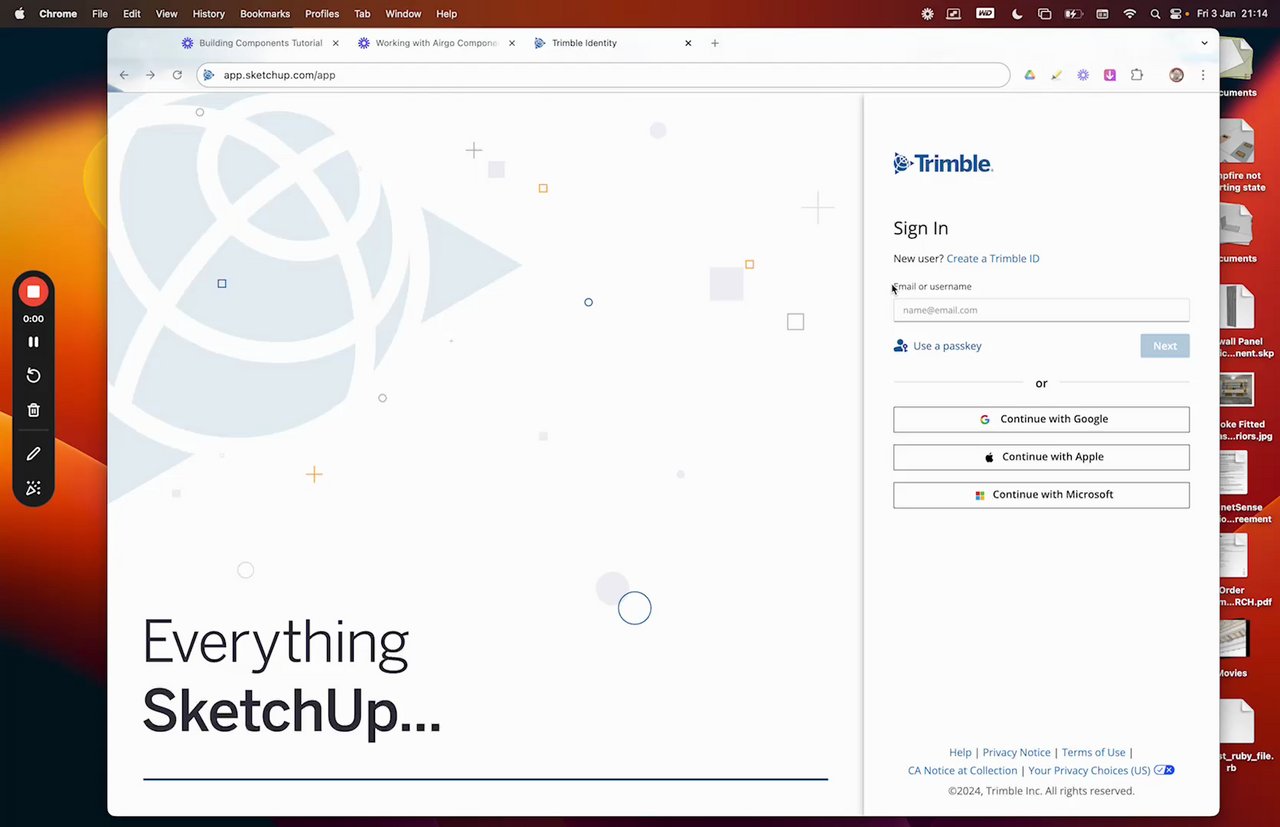Open Spotlight search in menu bar
Image resolution: width=1280 pixels, height=827 pixels.
(1156, 14)
